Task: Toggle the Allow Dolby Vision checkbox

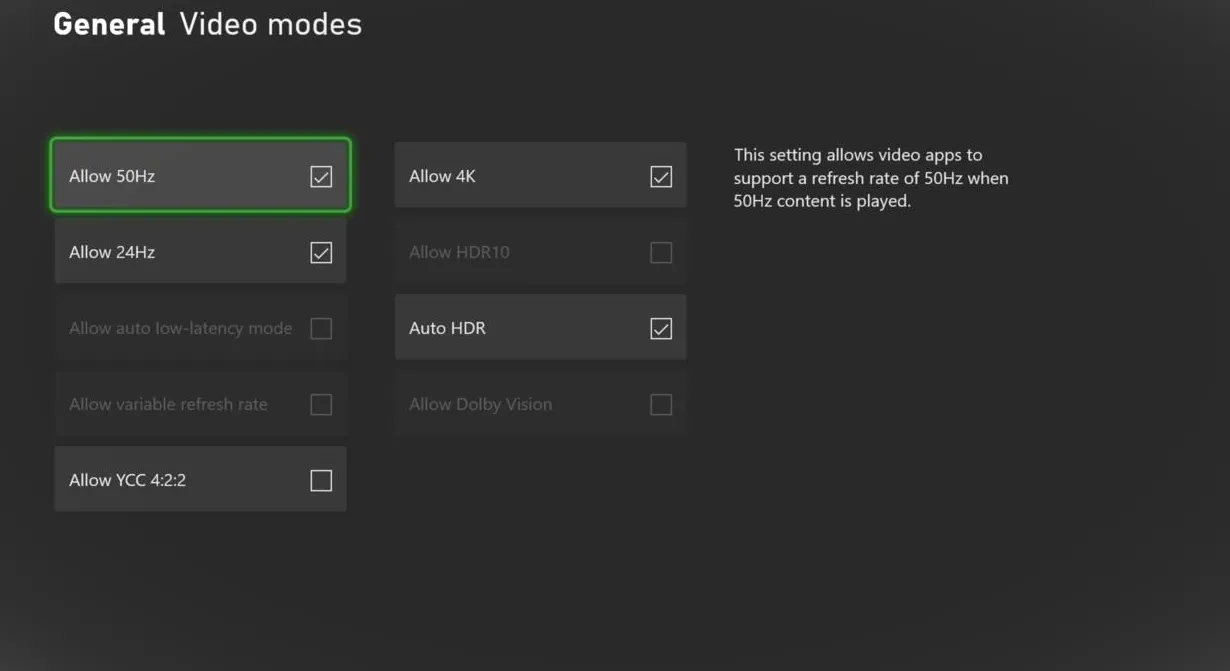Action: 661,405
